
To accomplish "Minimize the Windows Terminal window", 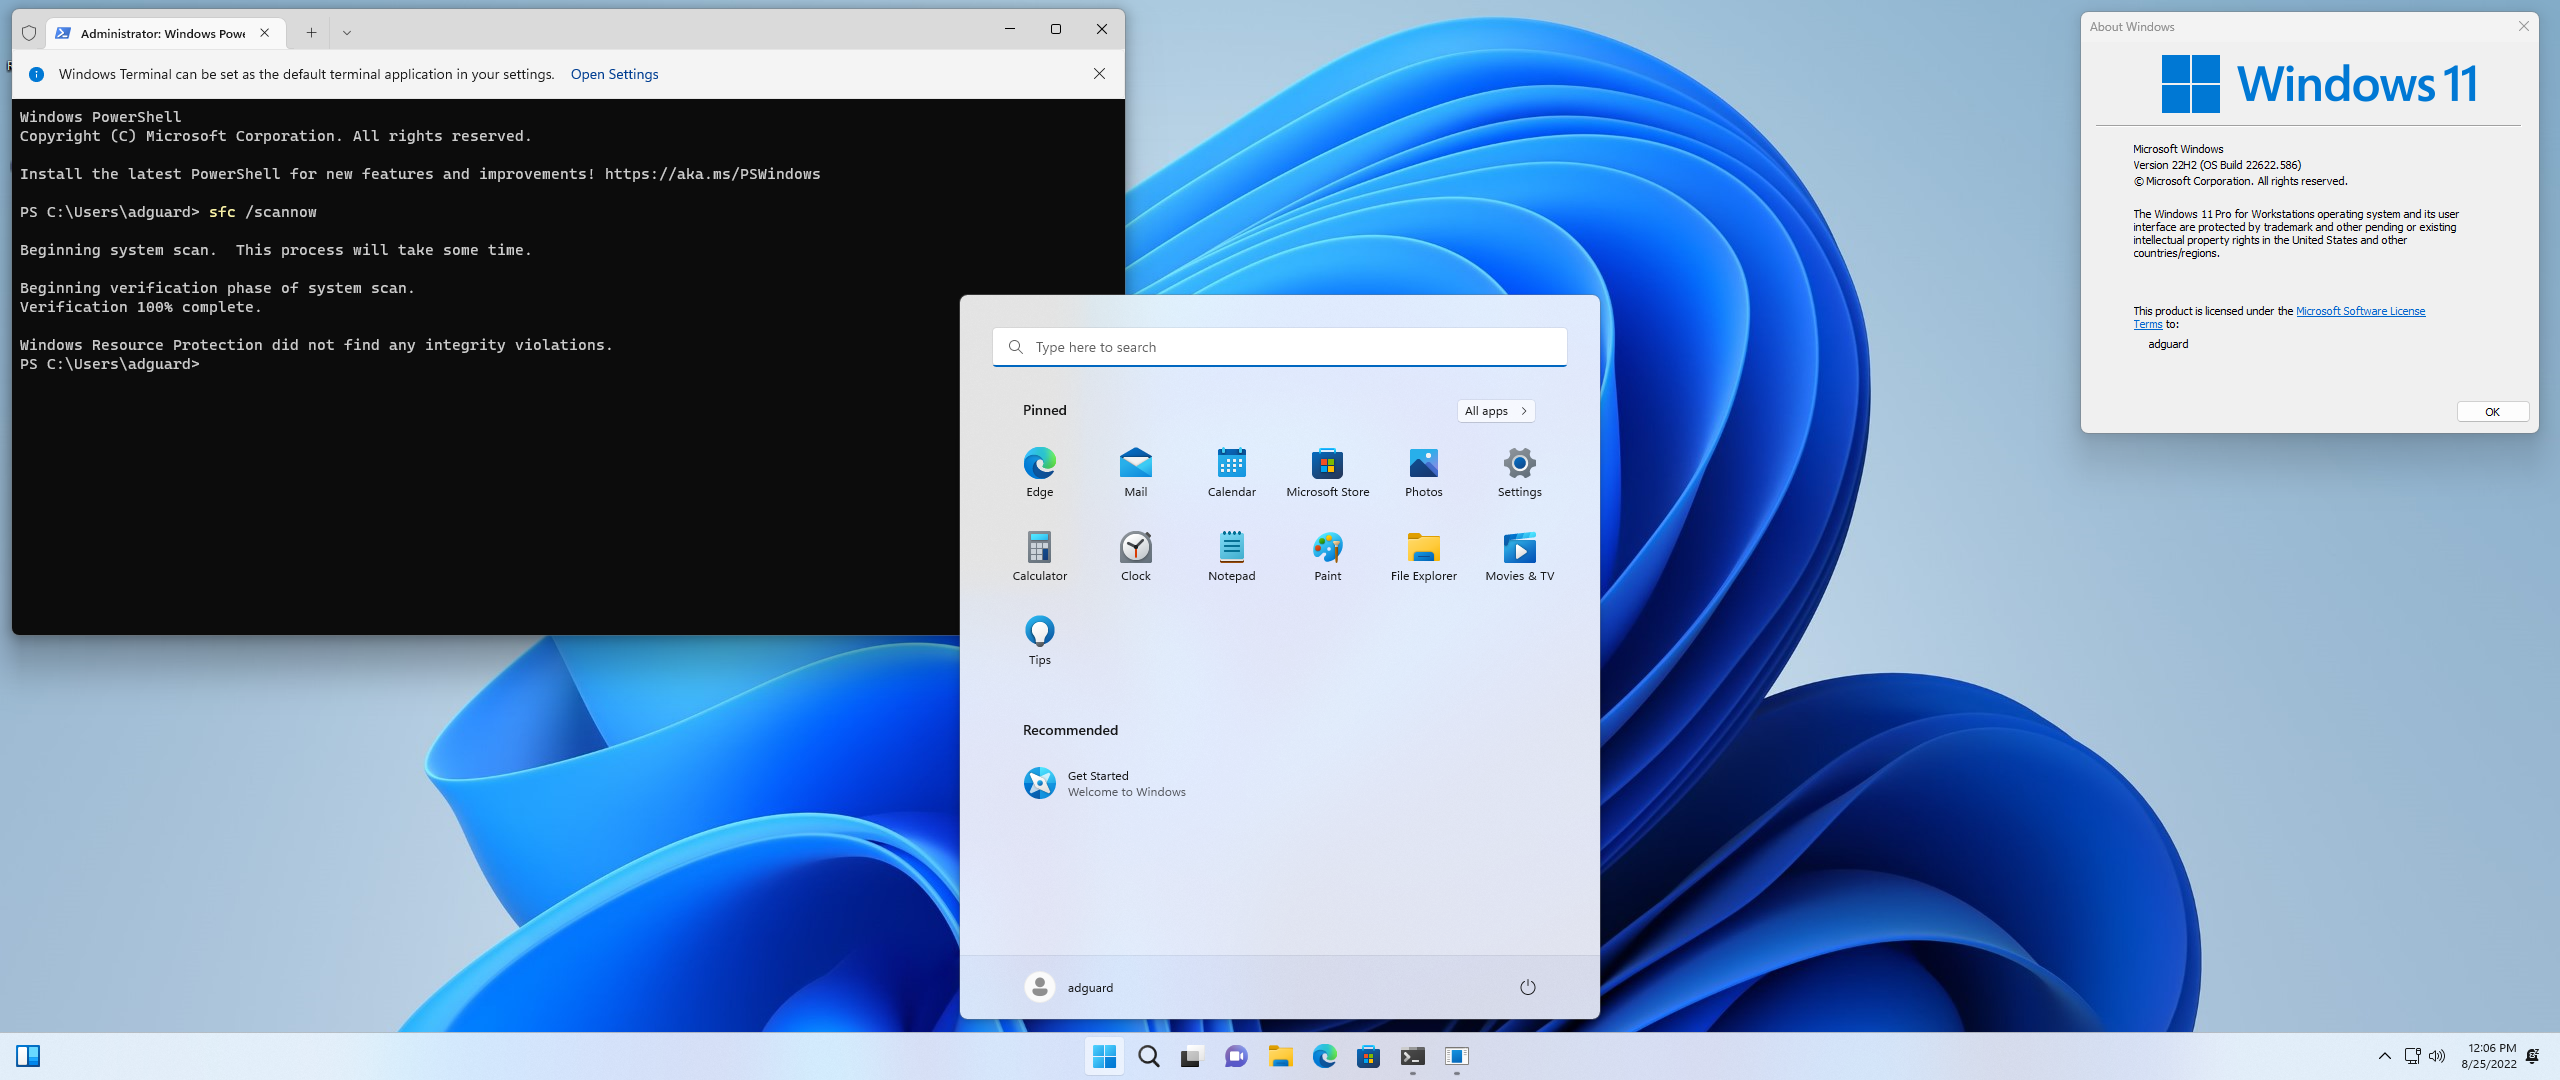I will tap(1009, 29).
